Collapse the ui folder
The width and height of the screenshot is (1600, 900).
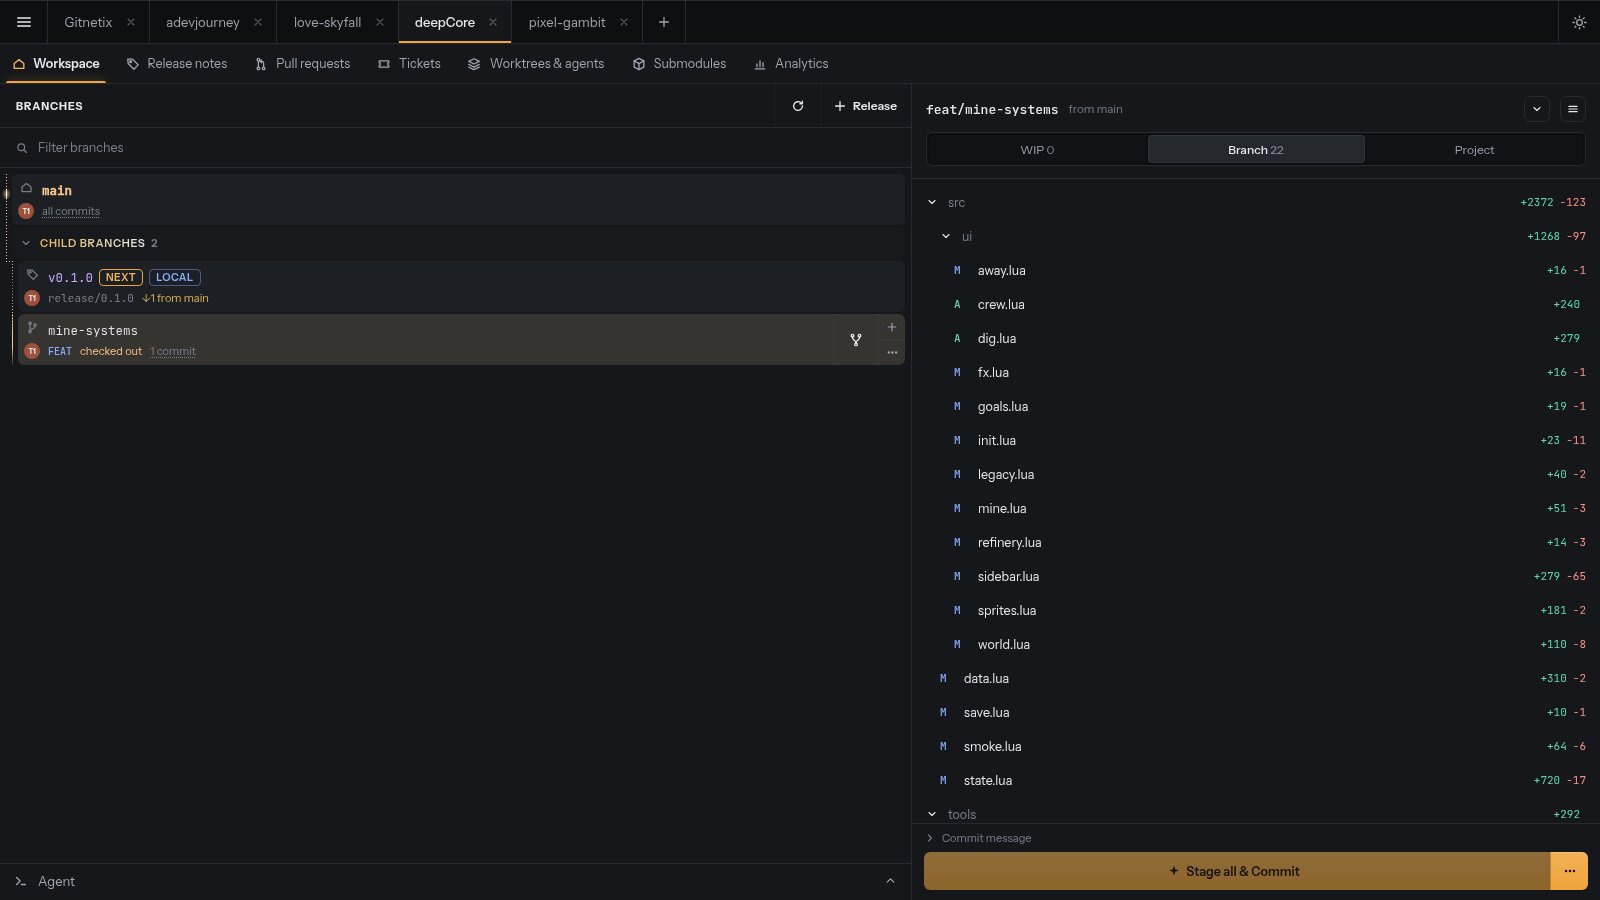tap(946, 236)
